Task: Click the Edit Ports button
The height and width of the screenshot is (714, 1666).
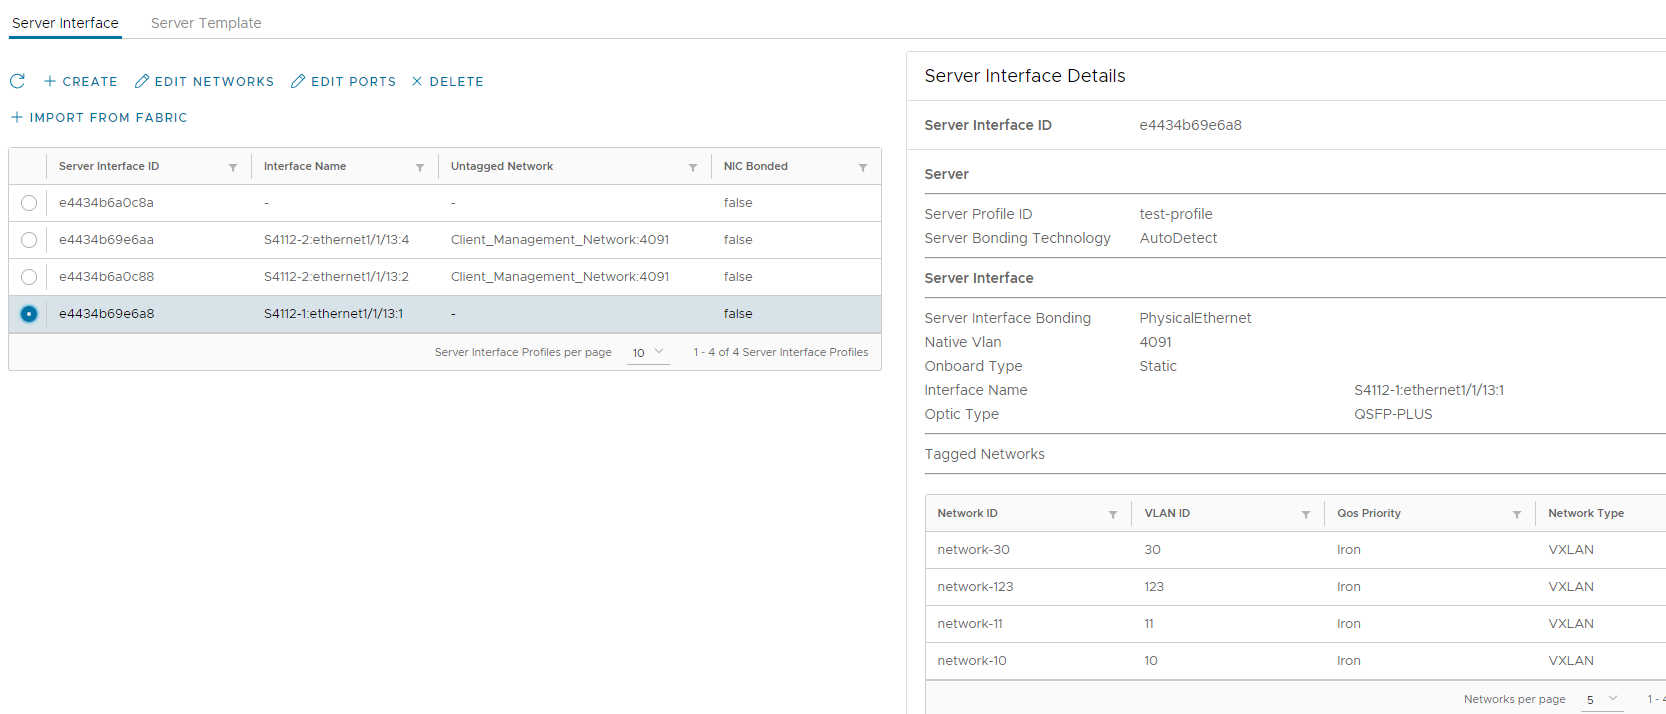Action: click(343, 81)
